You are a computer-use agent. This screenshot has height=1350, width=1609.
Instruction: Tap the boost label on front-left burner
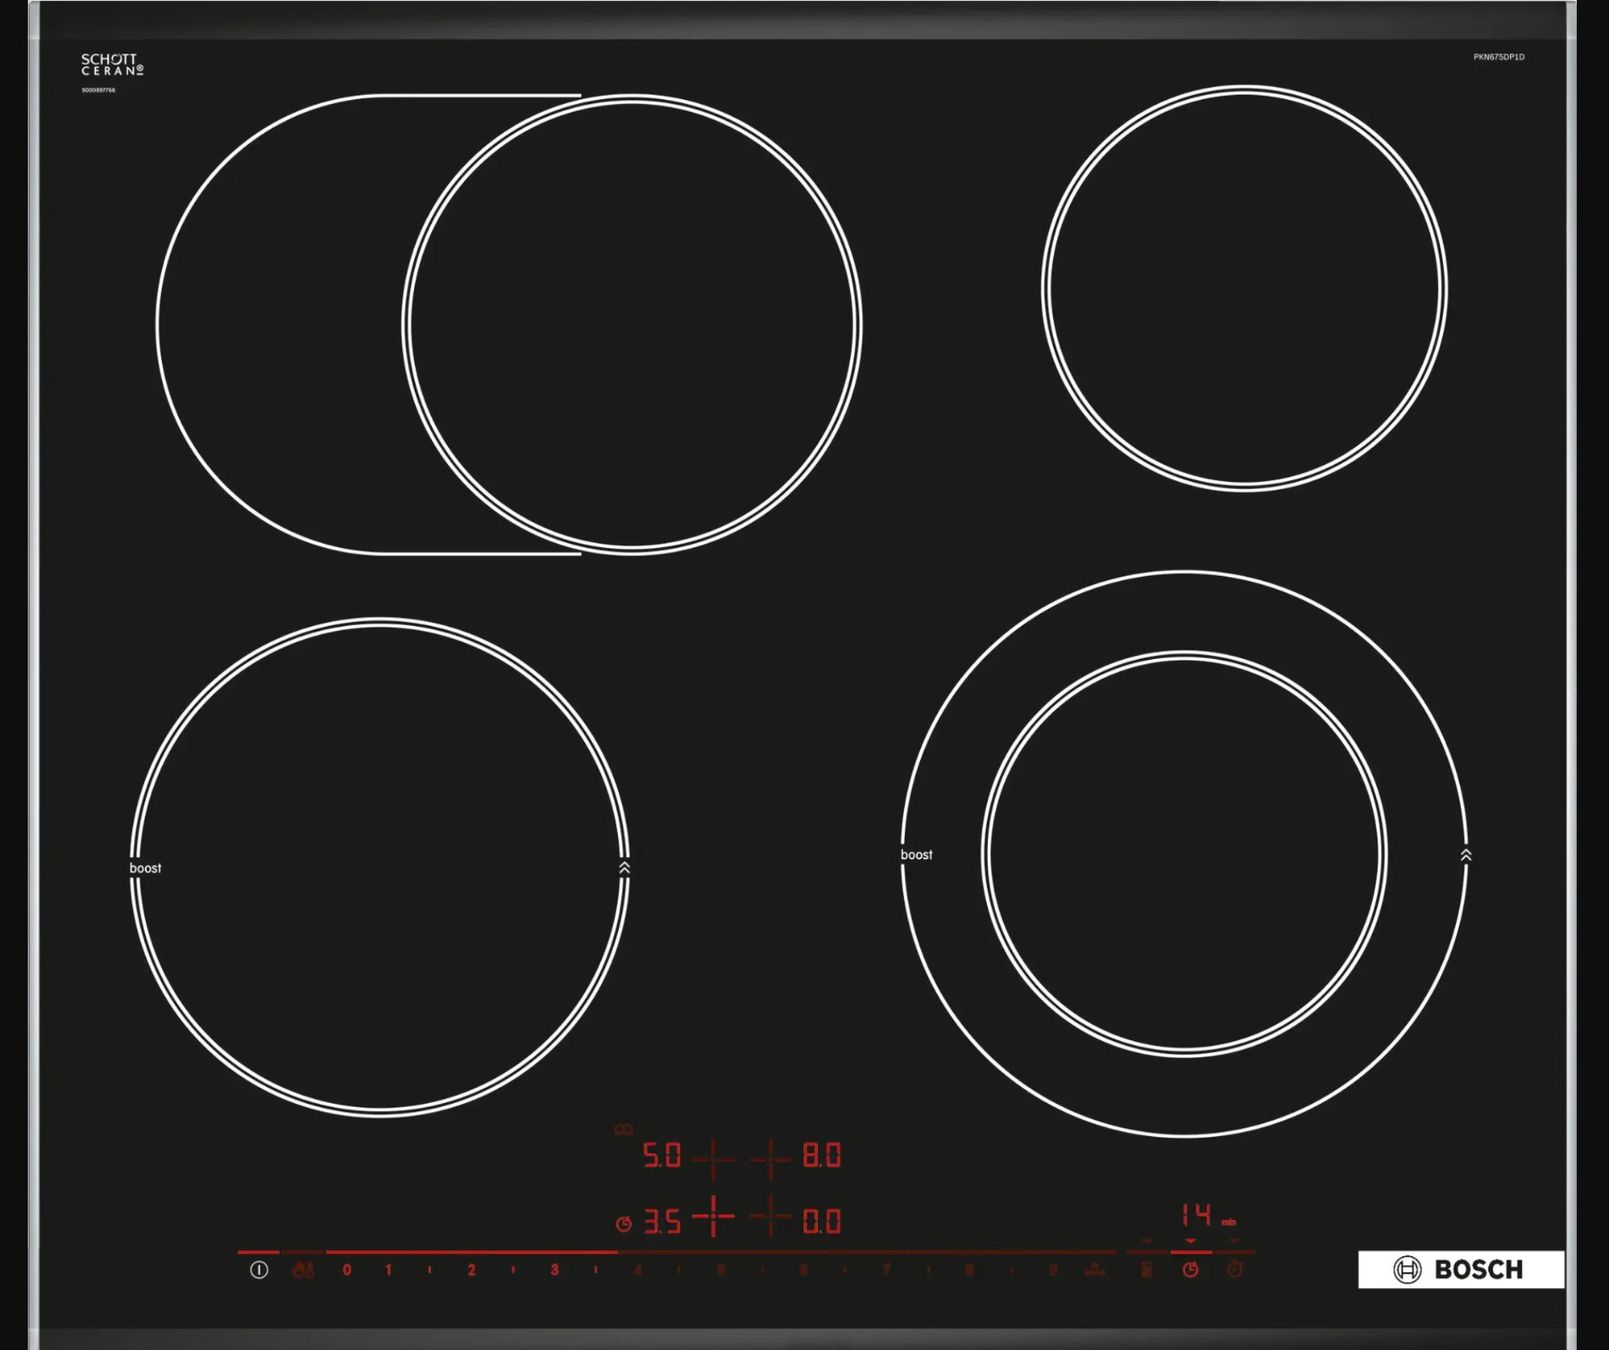(x=145, y=868)
